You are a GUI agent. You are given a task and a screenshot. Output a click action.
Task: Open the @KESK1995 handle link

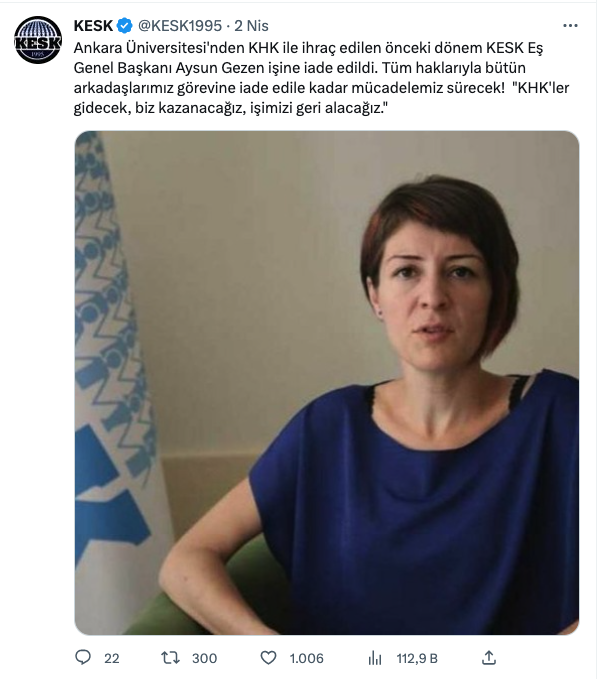click(x=180, y=26)
